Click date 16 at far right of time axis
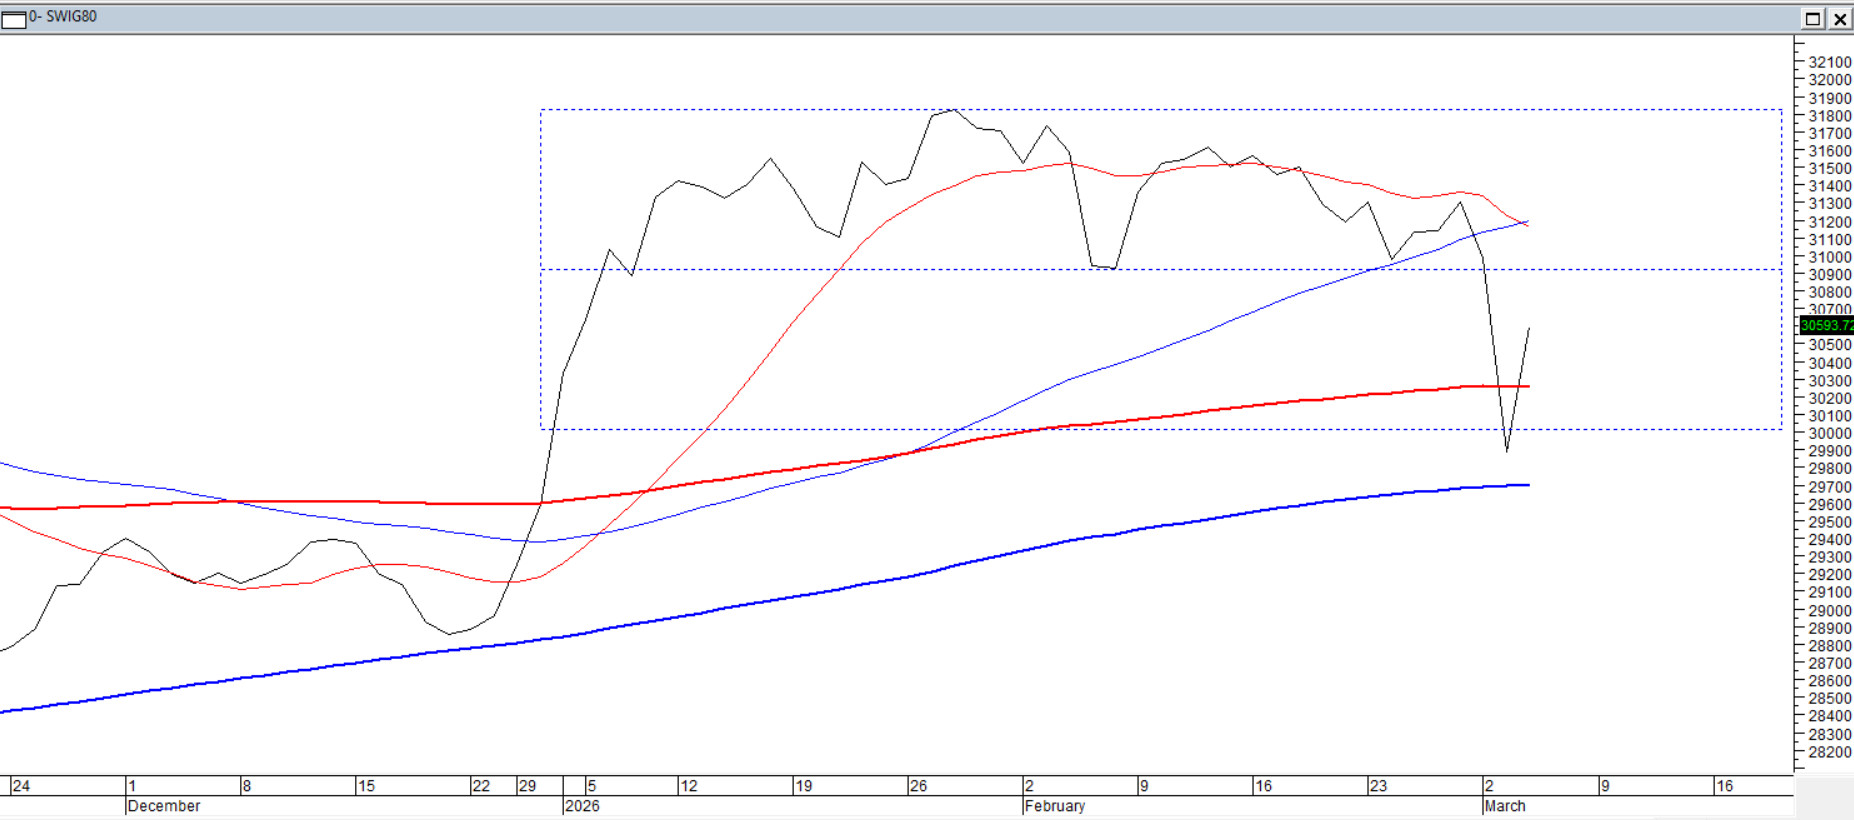Screen dimensions: 1854x820 tap(1724, 786)
